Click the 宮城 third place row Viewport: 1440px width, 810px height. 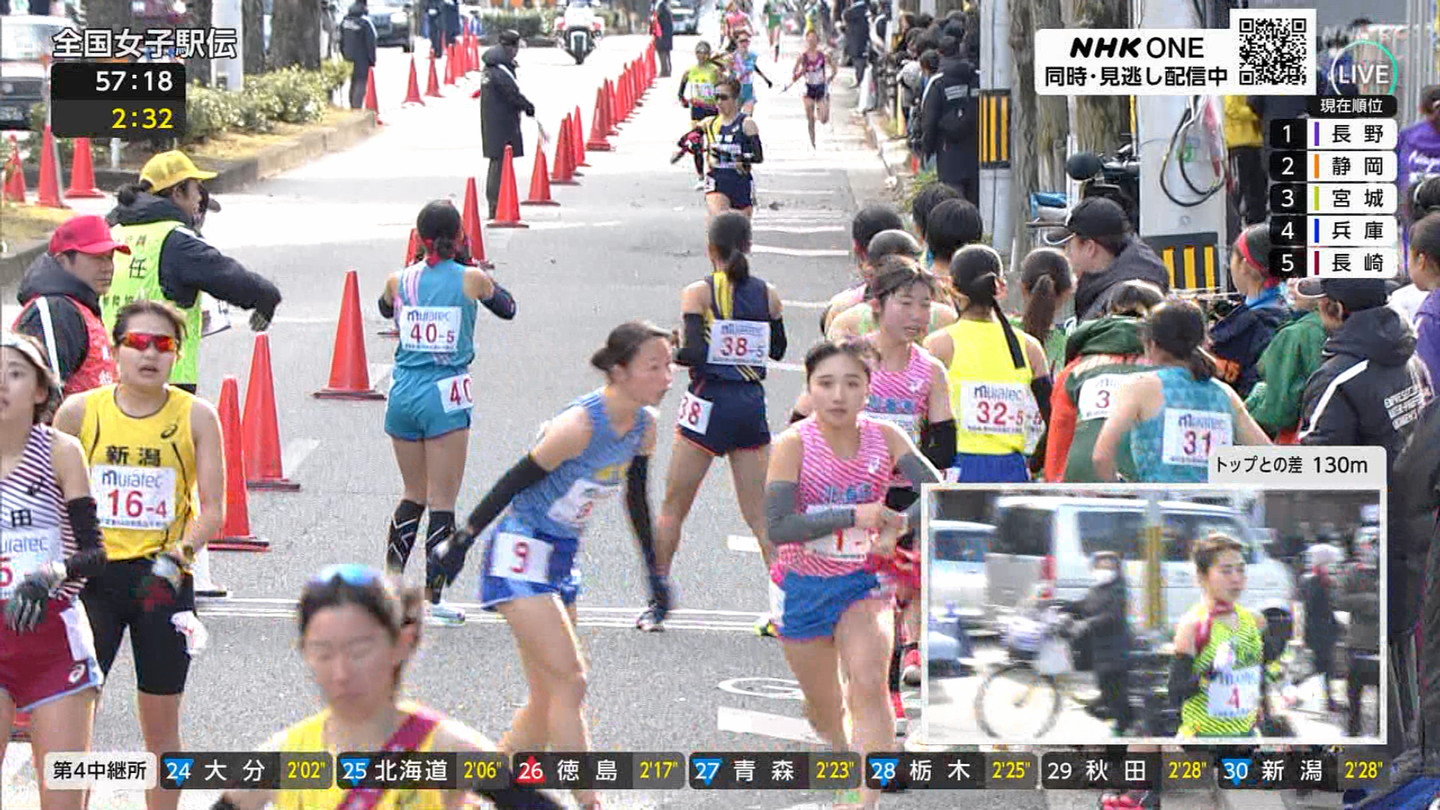[1332, 198]
